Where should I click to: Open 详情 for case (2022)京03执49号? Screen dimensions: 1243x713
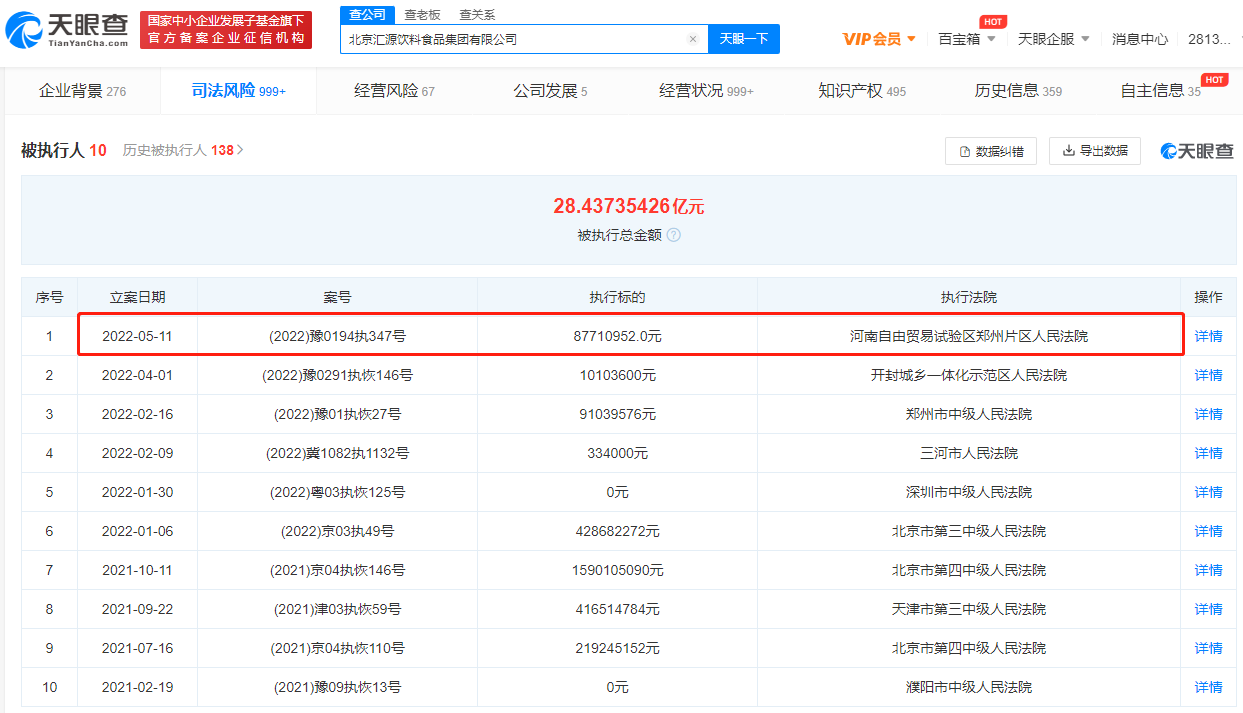(x=1209, y=531)
